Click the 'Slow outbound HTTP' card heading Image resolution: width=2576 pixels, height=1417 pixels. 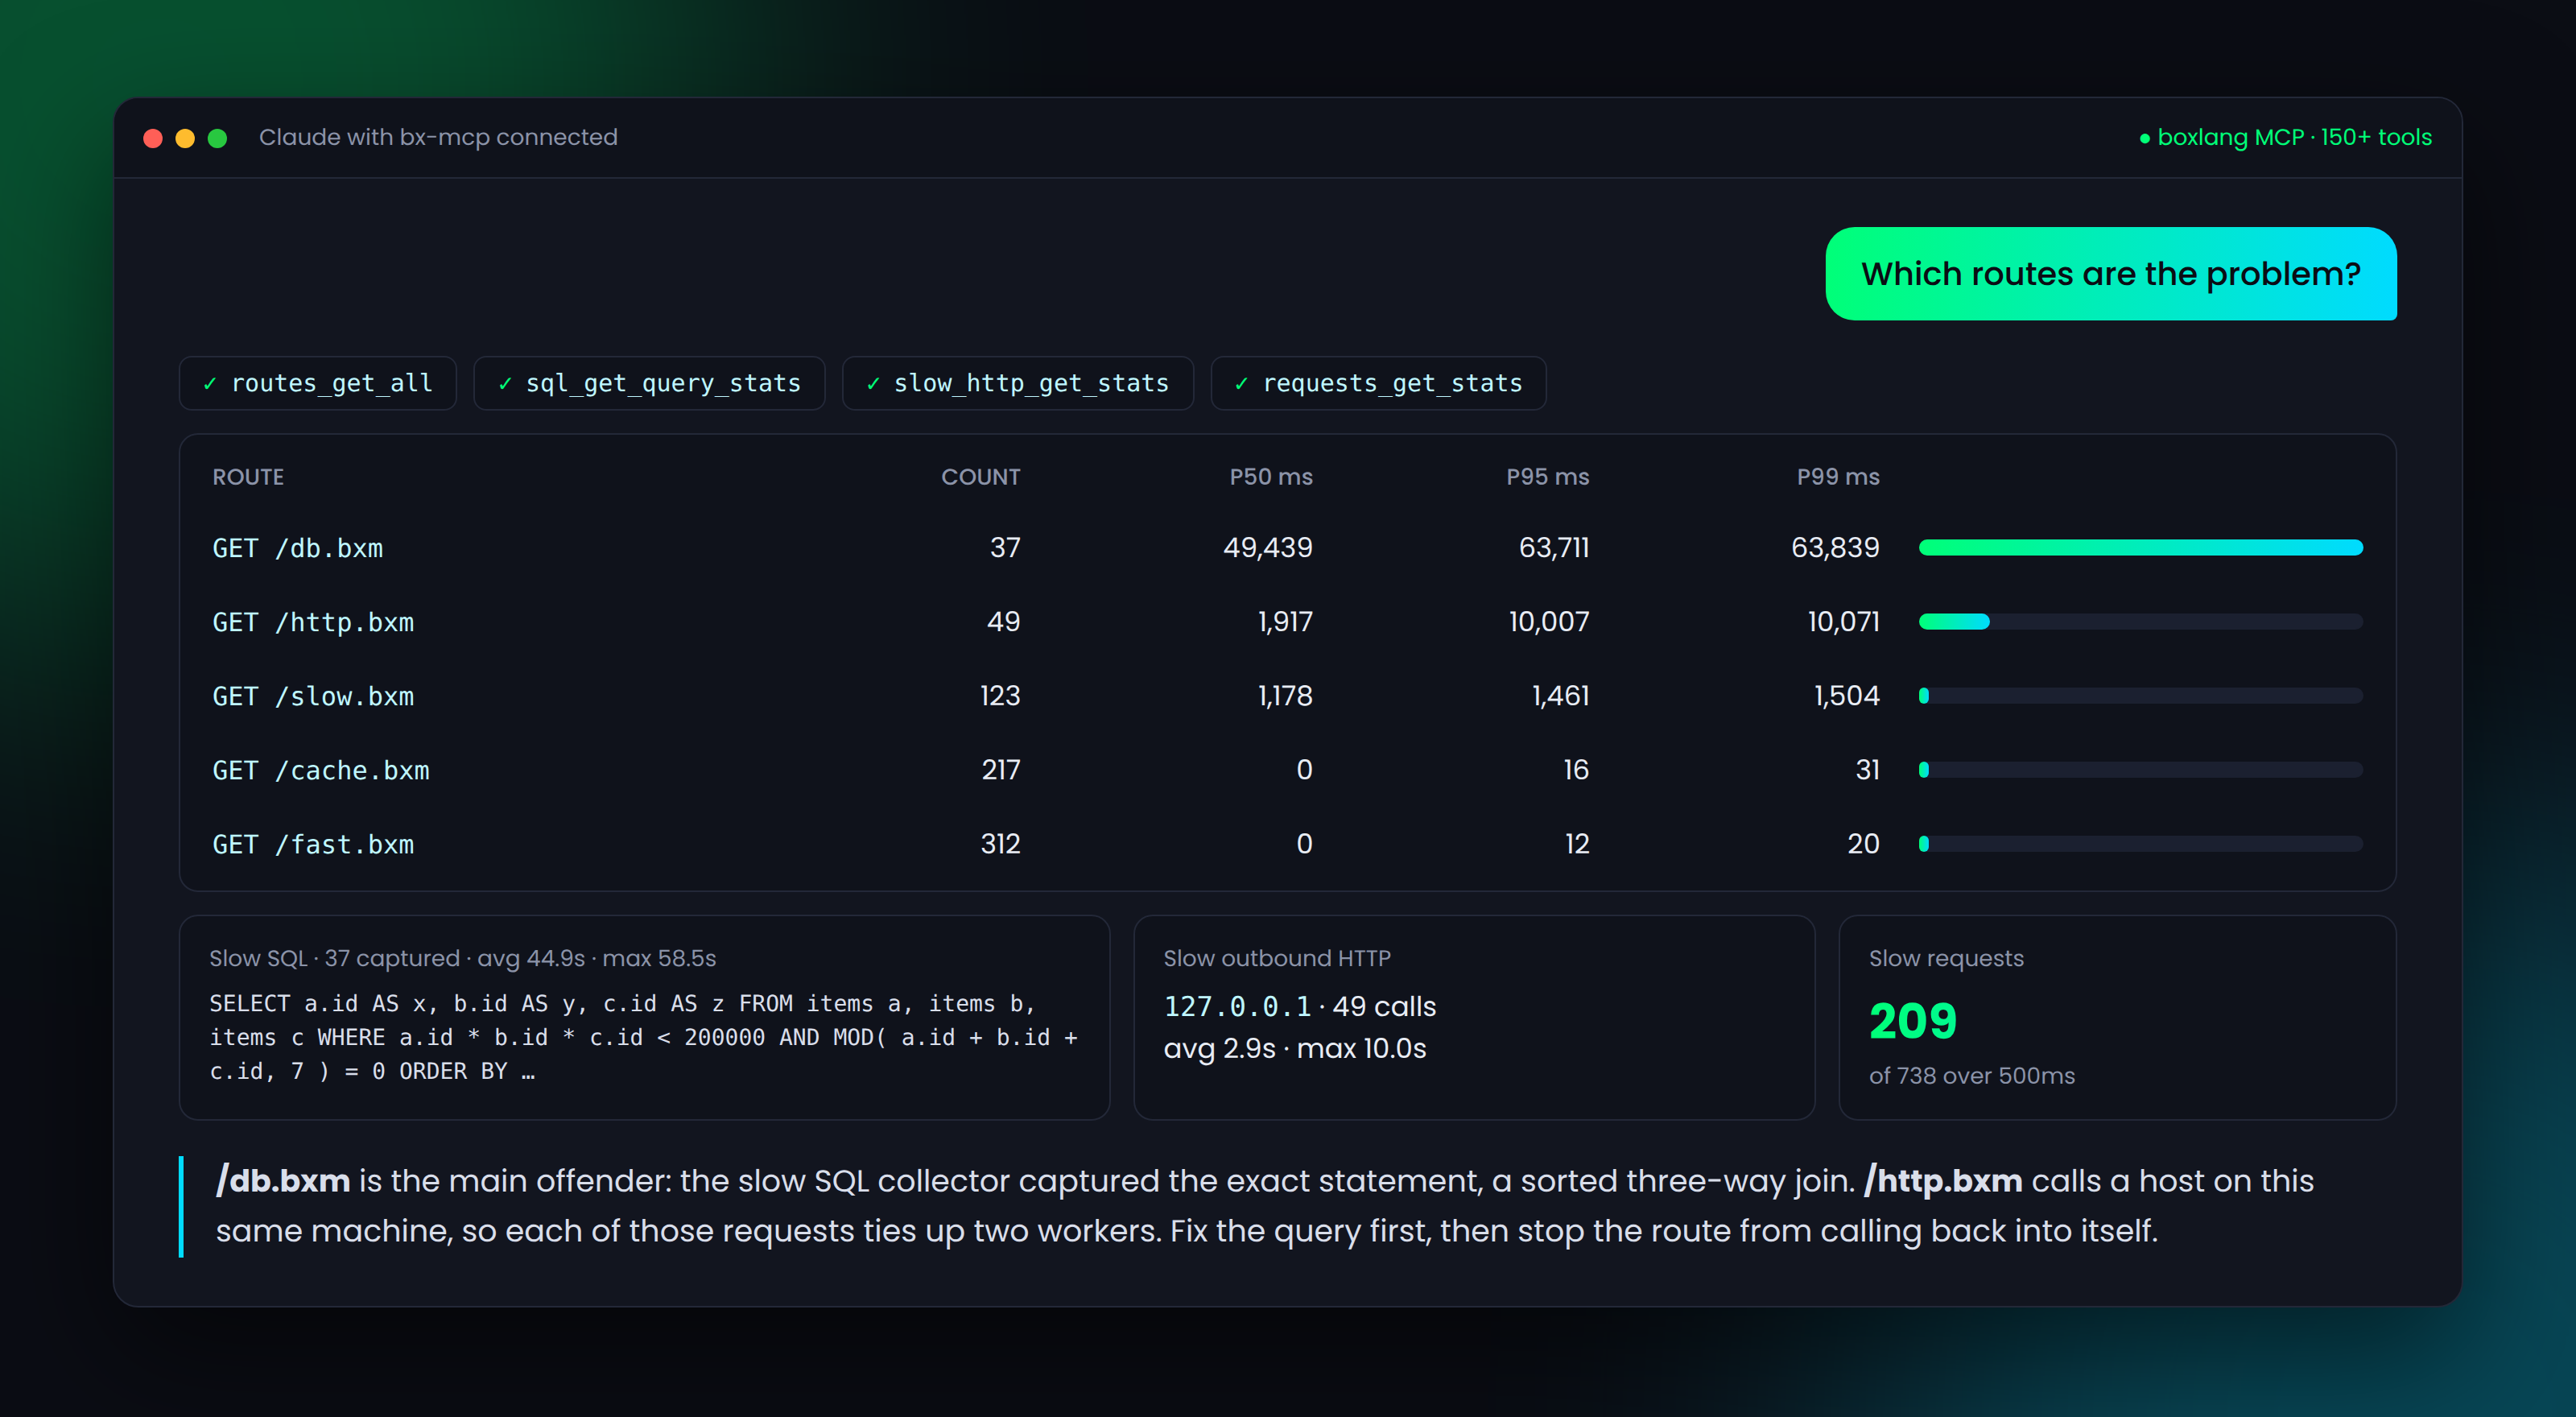[x=1277, y=958]
